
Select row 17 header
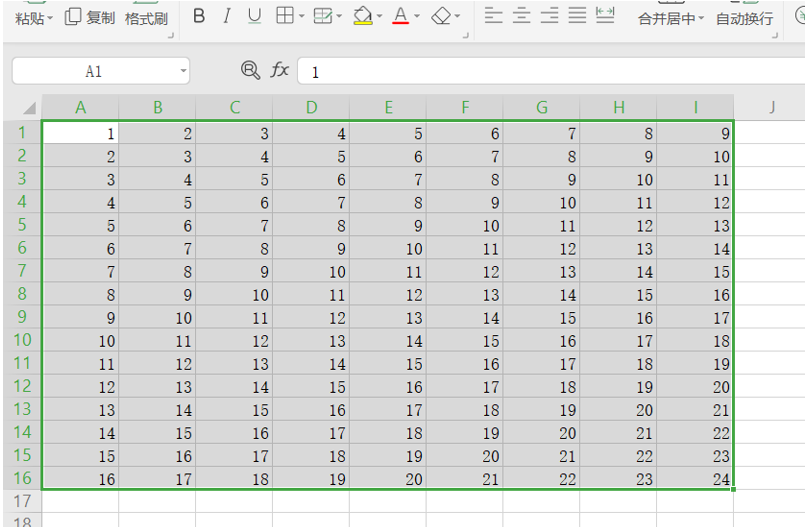pyautogui.click(x=22, y=501)
